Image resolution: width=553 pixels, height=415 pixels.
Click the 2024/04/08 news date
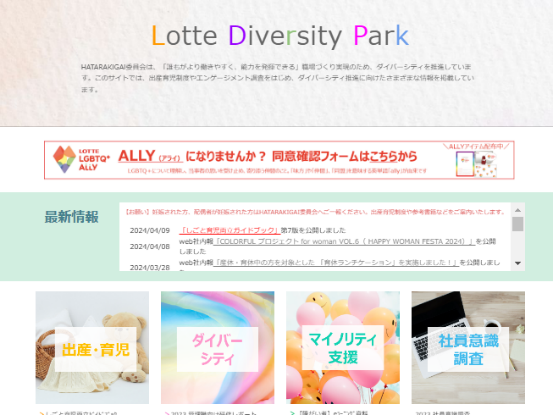[150, 246]
